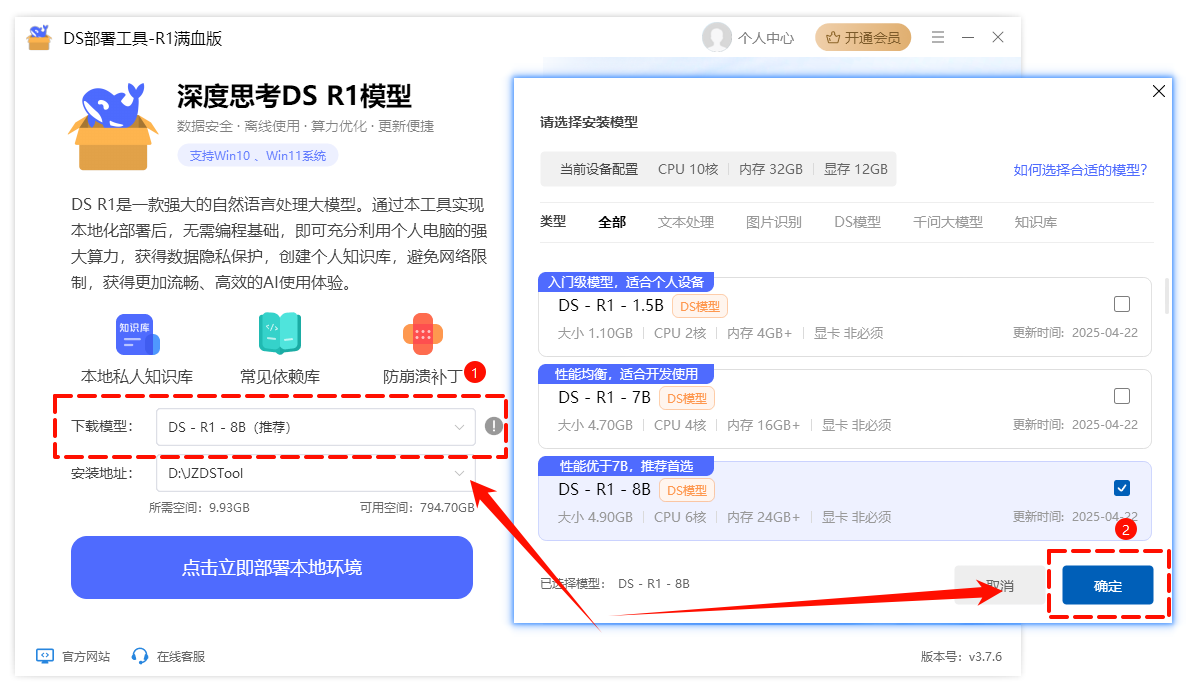1189x690 pixels.
Task: Click the 已选择模型 DS - R1 - 8B text
Action: click(x=615, y=584)
